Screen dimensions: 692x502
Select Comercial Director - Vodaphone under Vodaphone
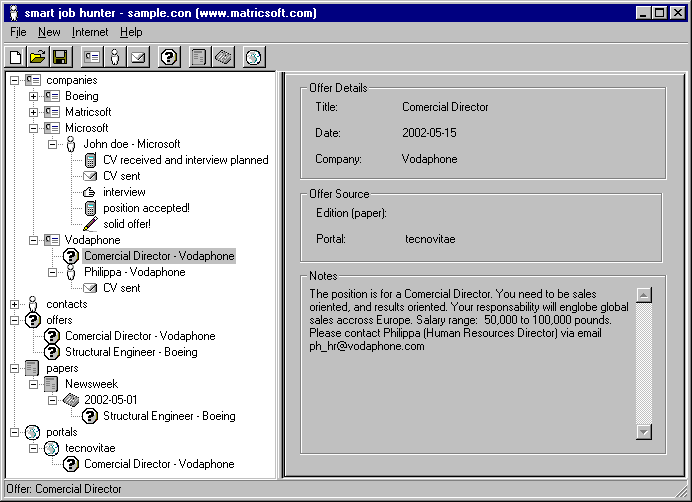159,256
